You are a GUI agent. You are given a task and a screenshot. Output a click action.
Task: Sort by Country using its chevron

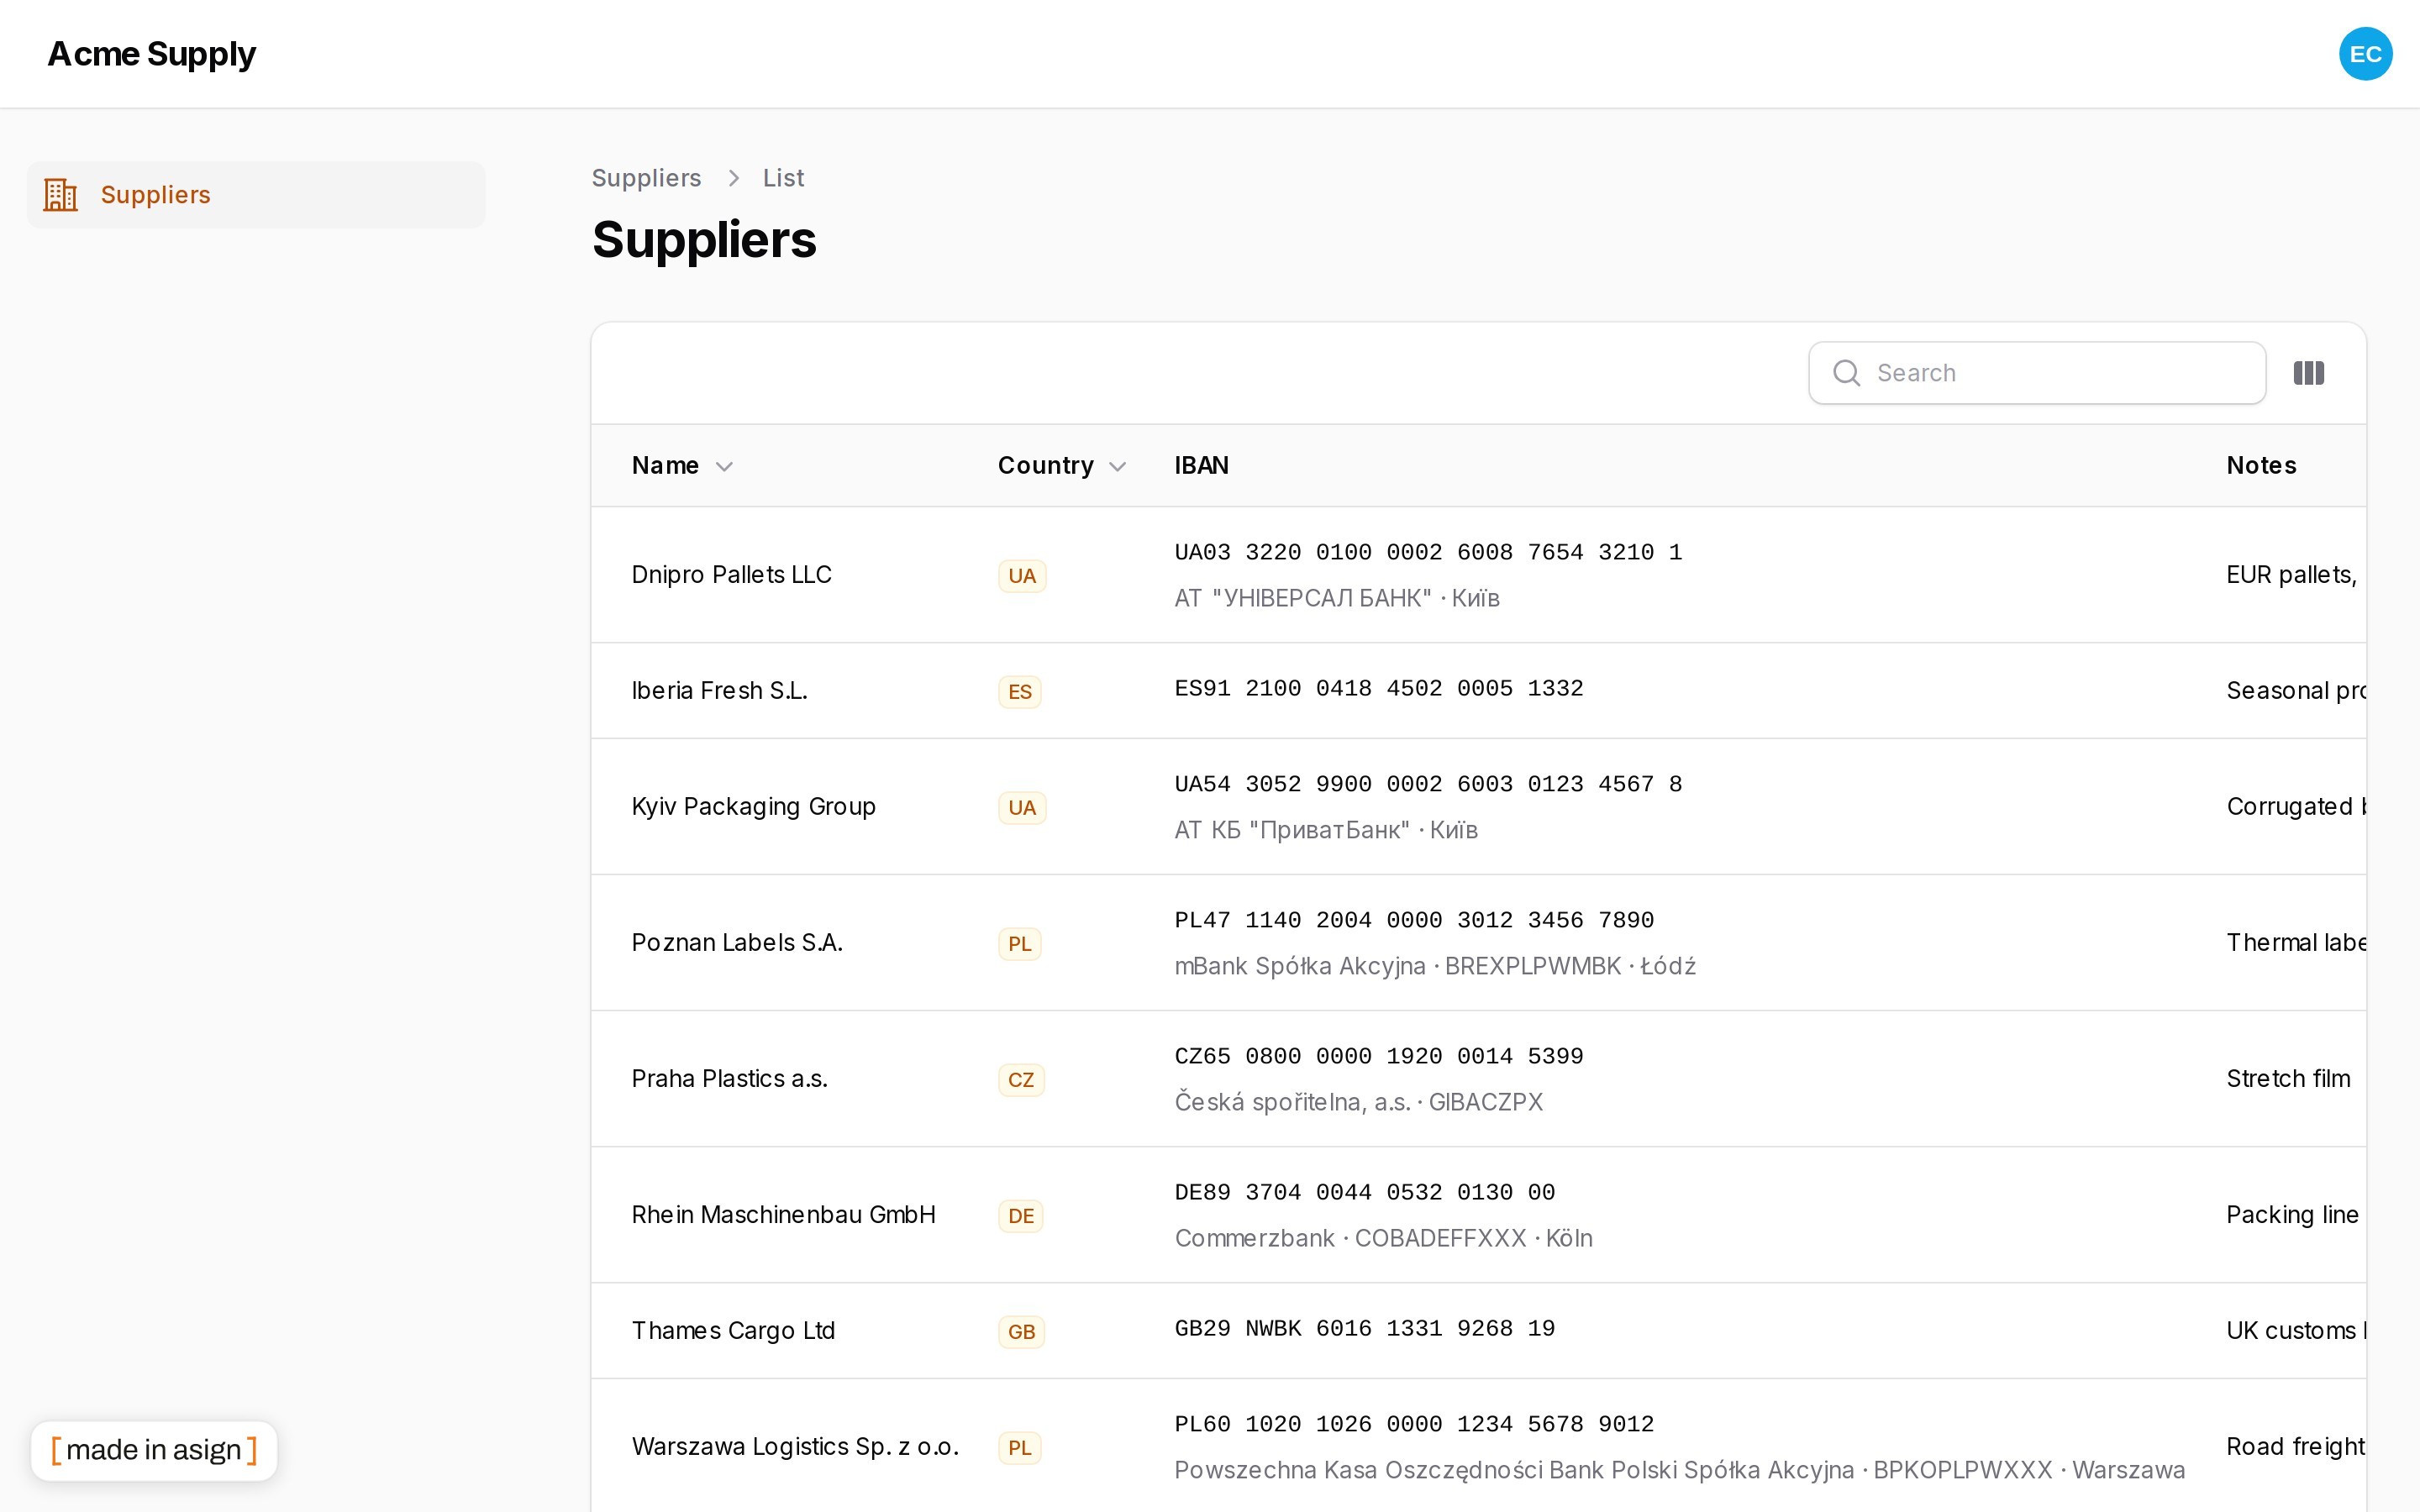pos(1118,466)
